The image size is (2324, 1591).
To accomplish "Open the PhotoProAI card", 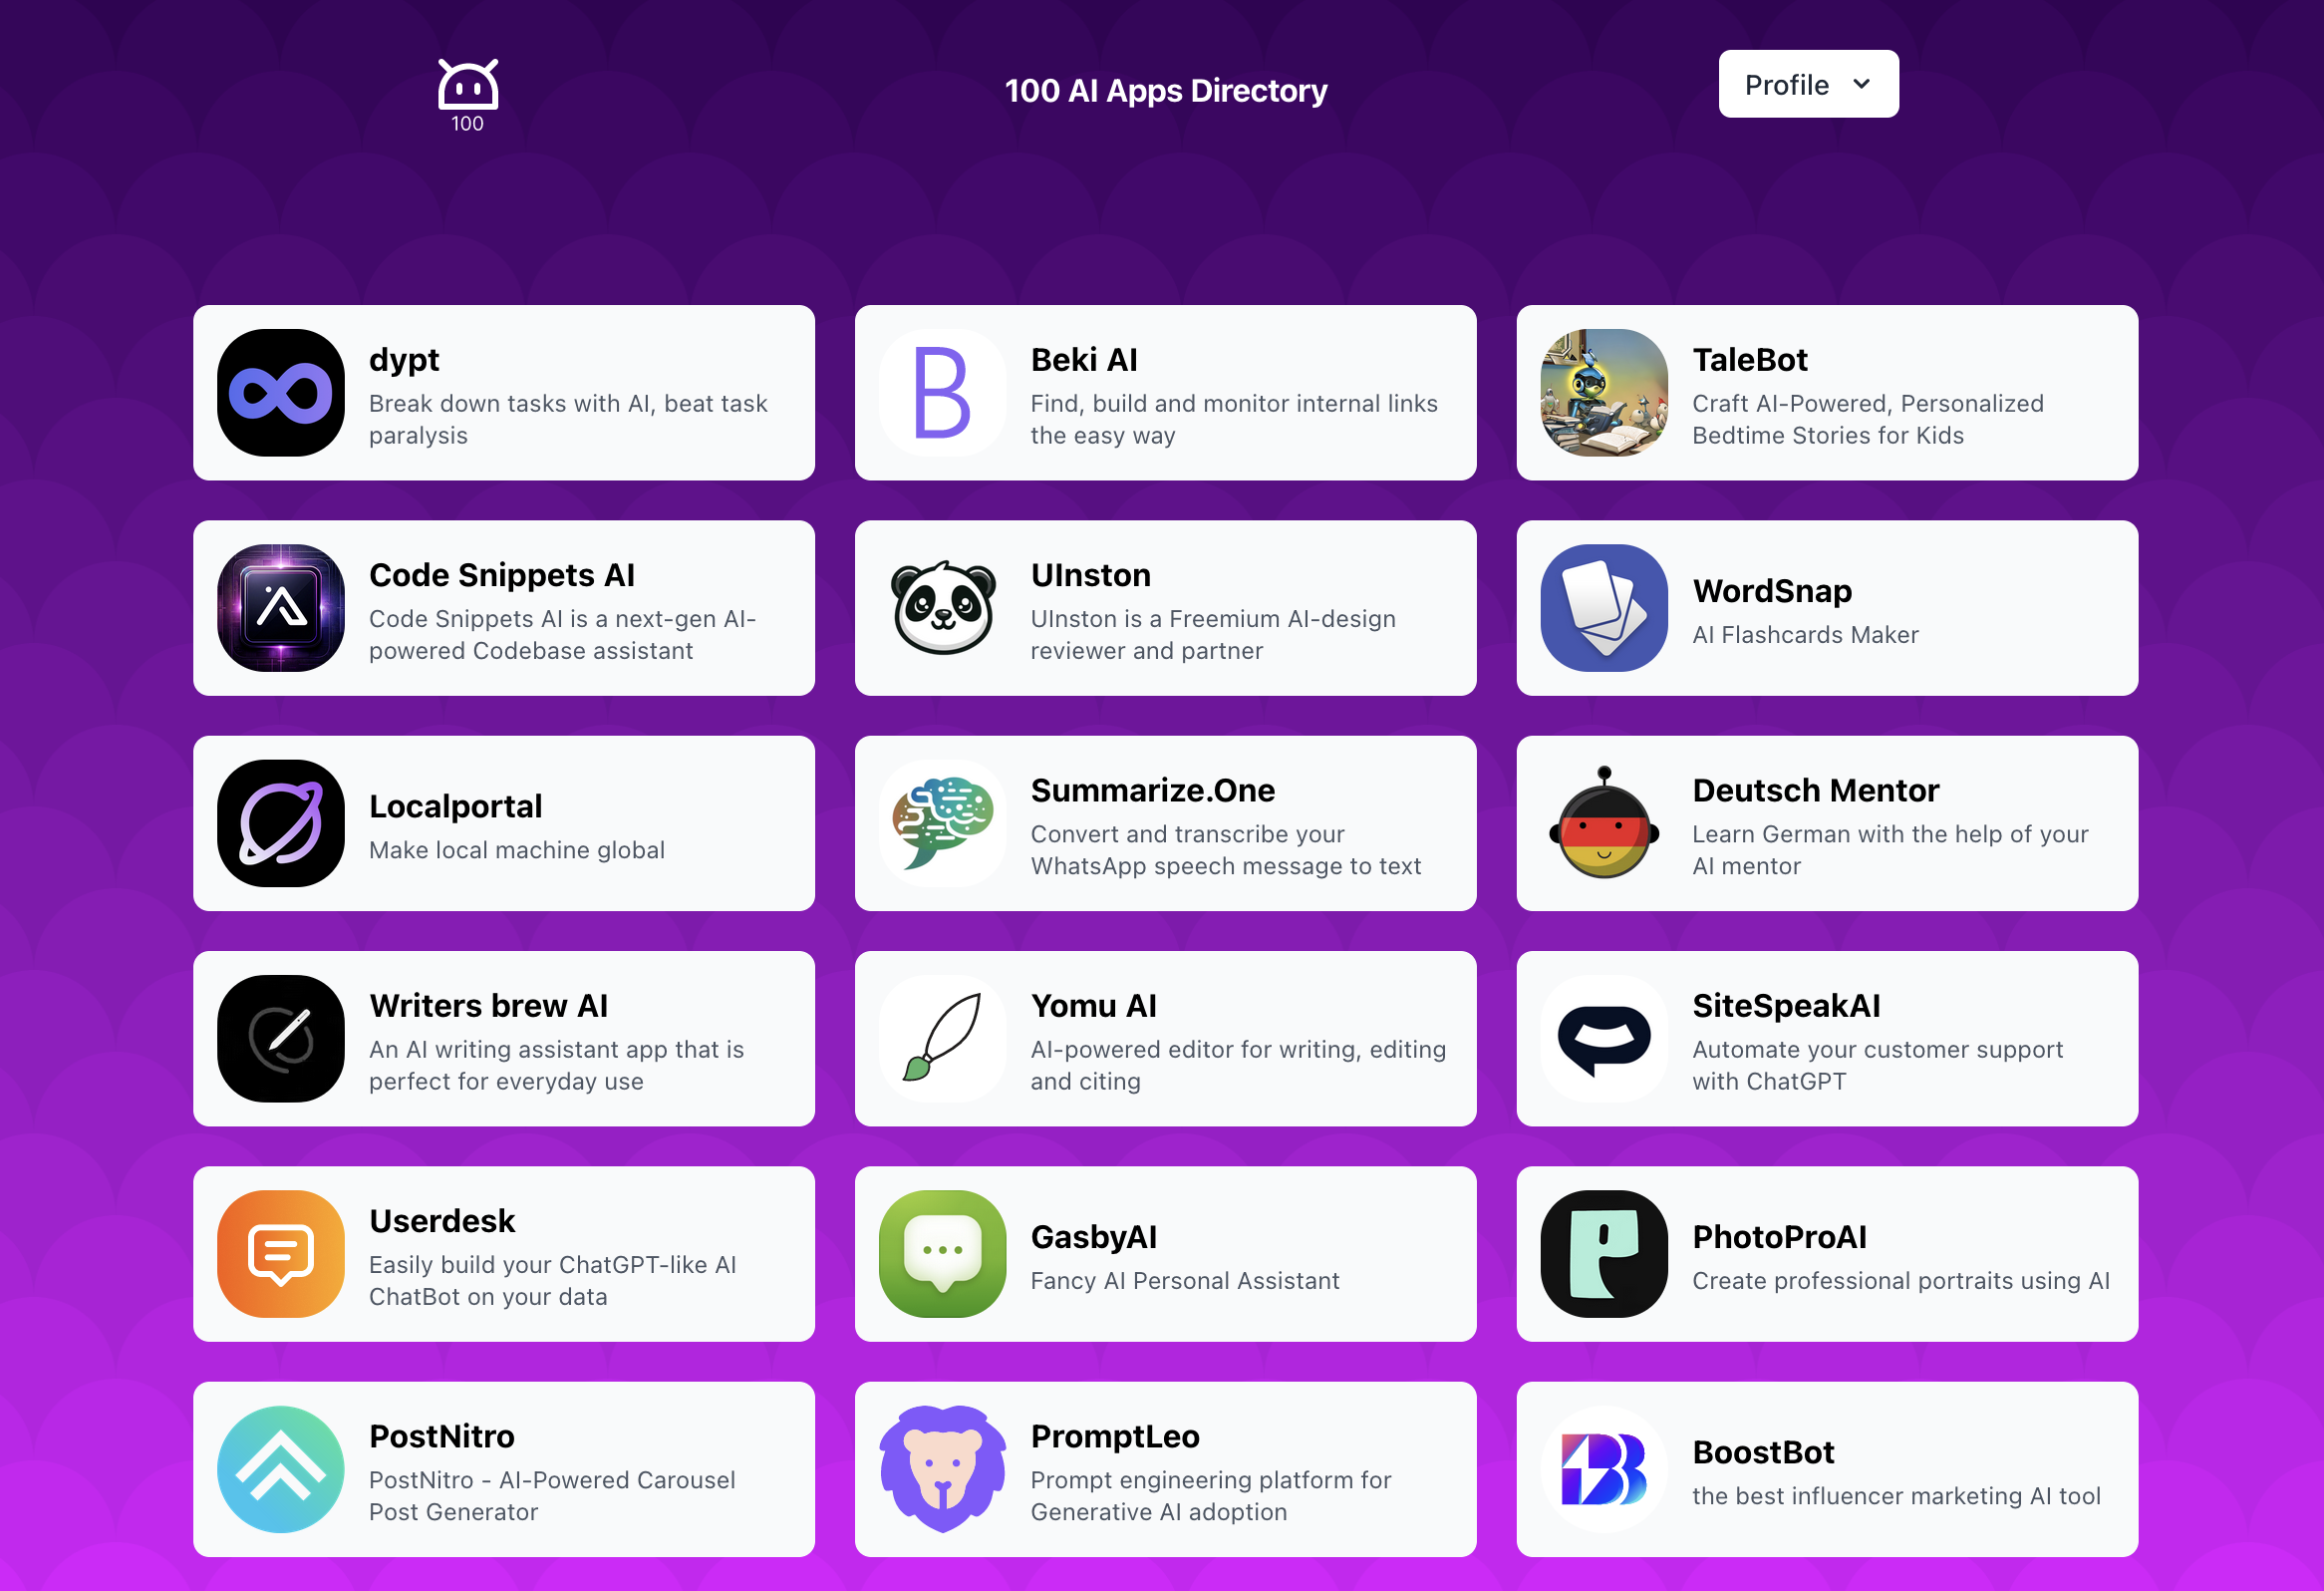I will 1827,1254.
